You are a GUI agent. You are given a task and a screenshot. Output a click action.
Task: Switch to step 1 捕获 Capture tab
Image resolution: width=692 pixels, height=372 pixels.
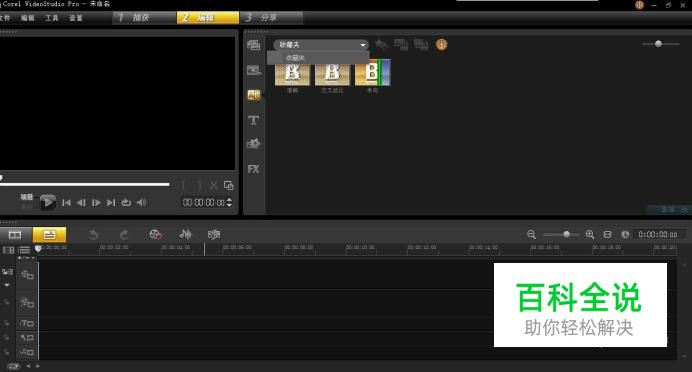click(x=143, y=18)
